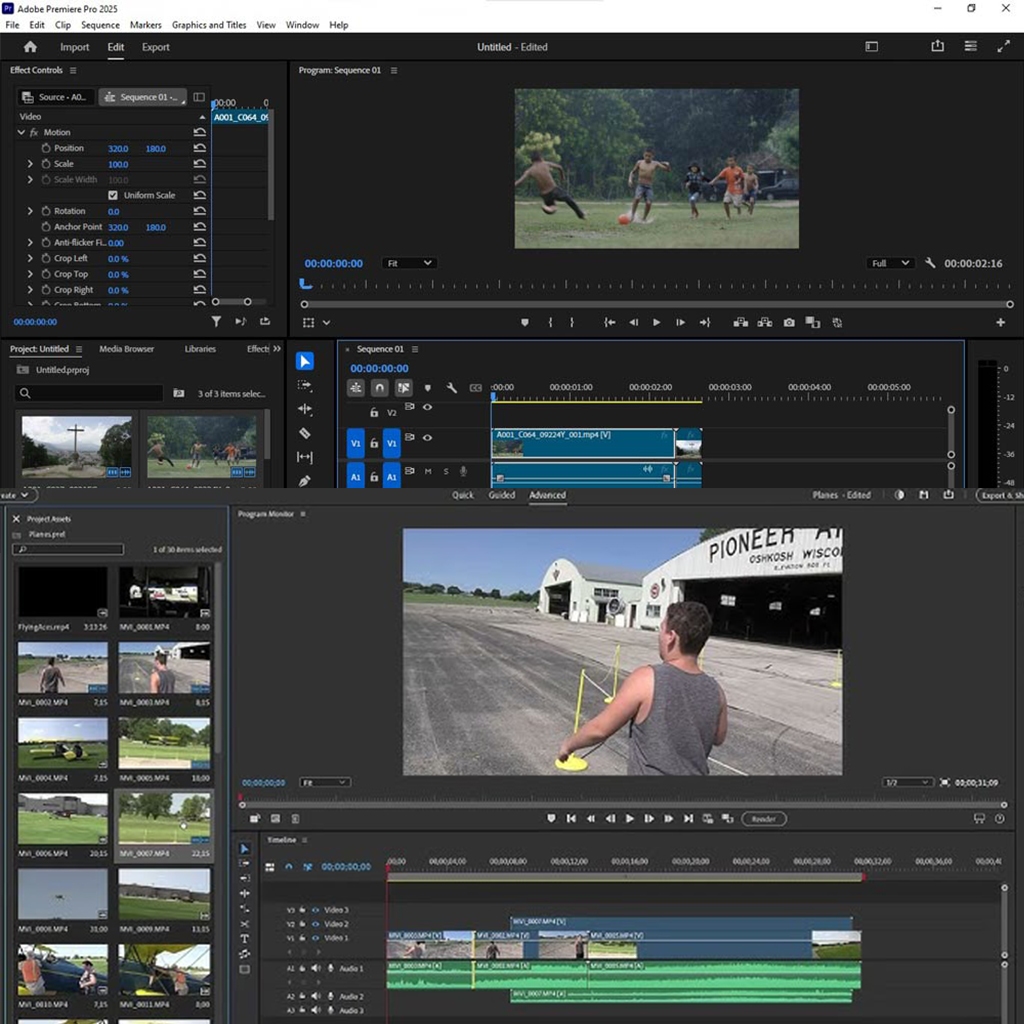The height and width of the screenshot is (1024, 1024).
Task: Toggle V2 track output eye in Sequence 01
Action: 427,407
